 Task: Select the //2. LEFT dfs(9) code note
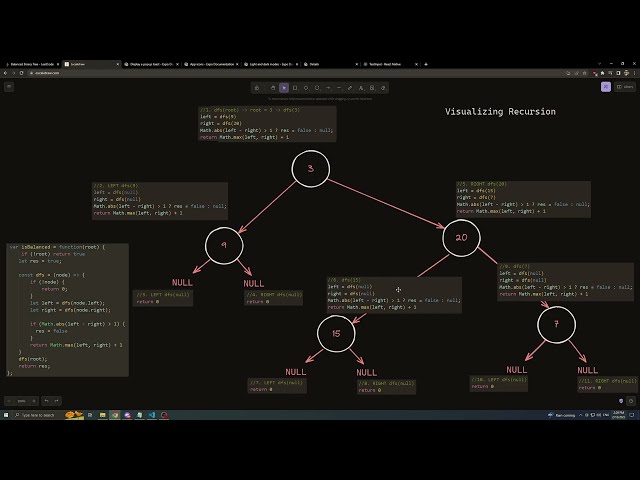click(160, 201)
